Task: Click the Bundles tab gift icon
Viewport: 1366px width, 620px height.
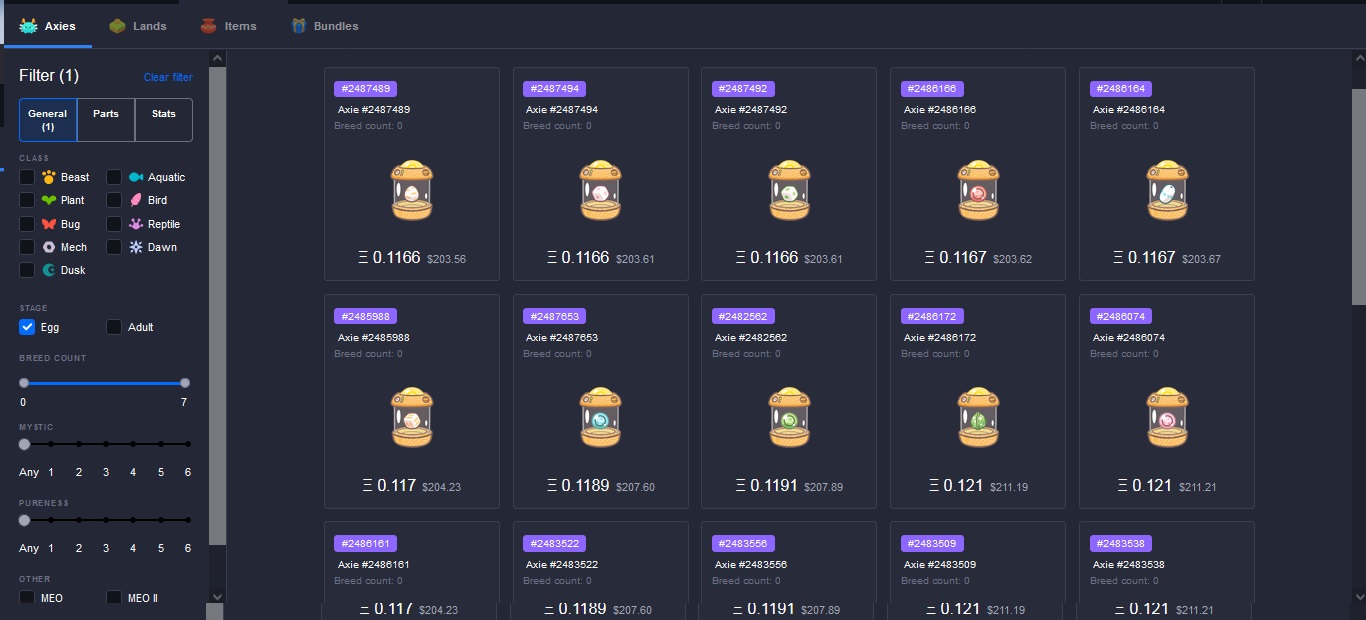Action: click(299, 26)
